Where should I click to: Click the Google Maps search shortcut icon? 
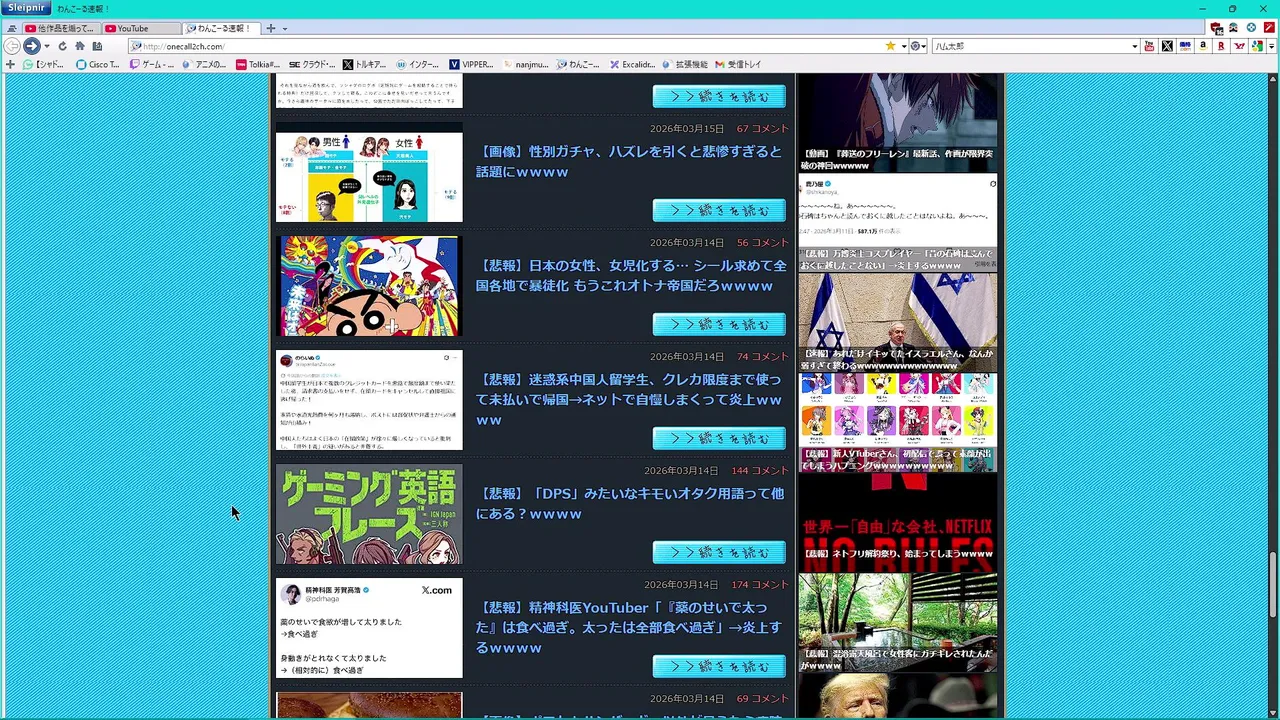pyautogui.click(x=1257, y=46)
